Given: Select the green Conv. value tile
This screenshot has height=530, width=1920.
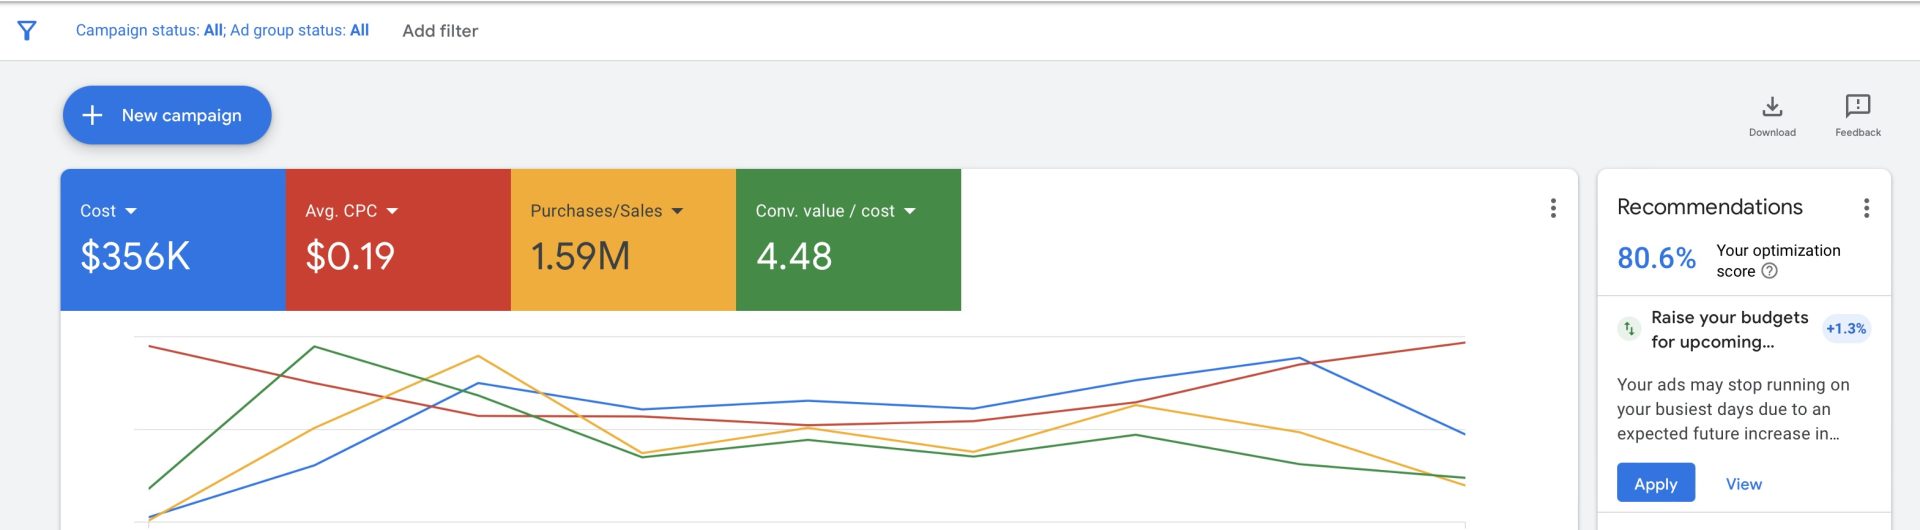Looking at the screenshot, I should pyautogui.click(x=848, y=239).
